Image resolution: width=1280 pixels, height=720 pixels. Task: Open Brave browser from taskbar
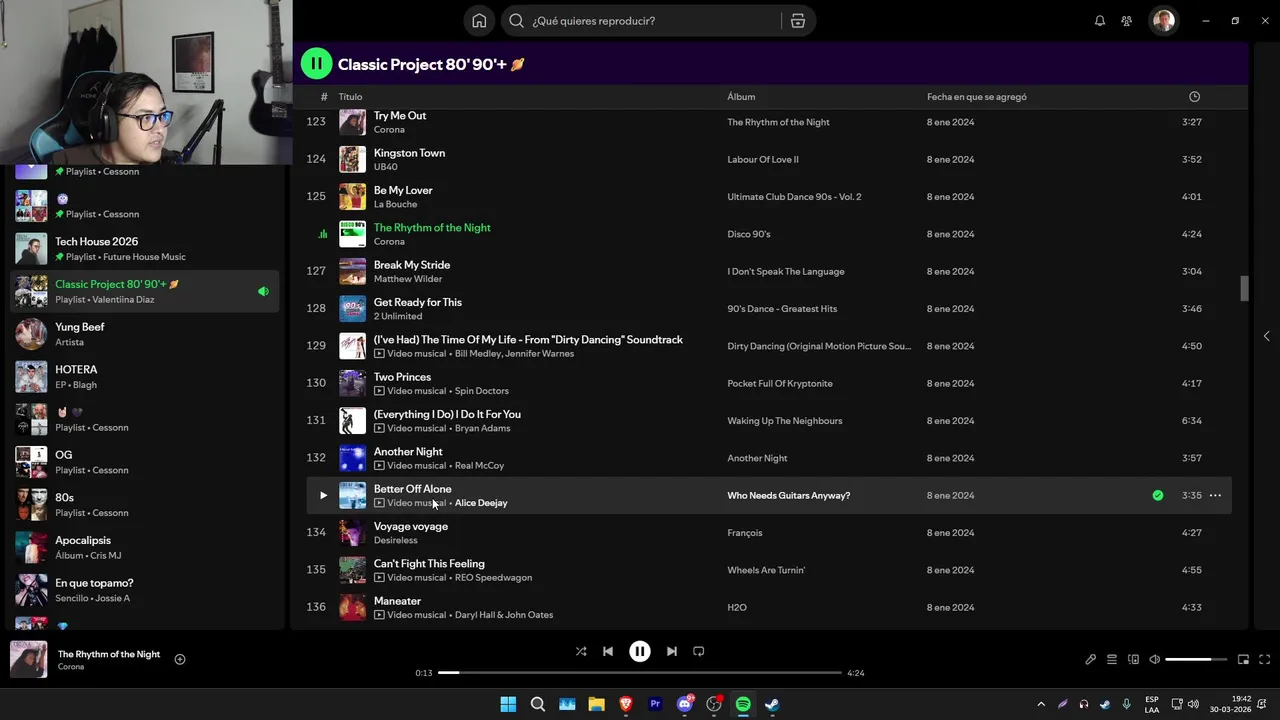coord(626,704)
